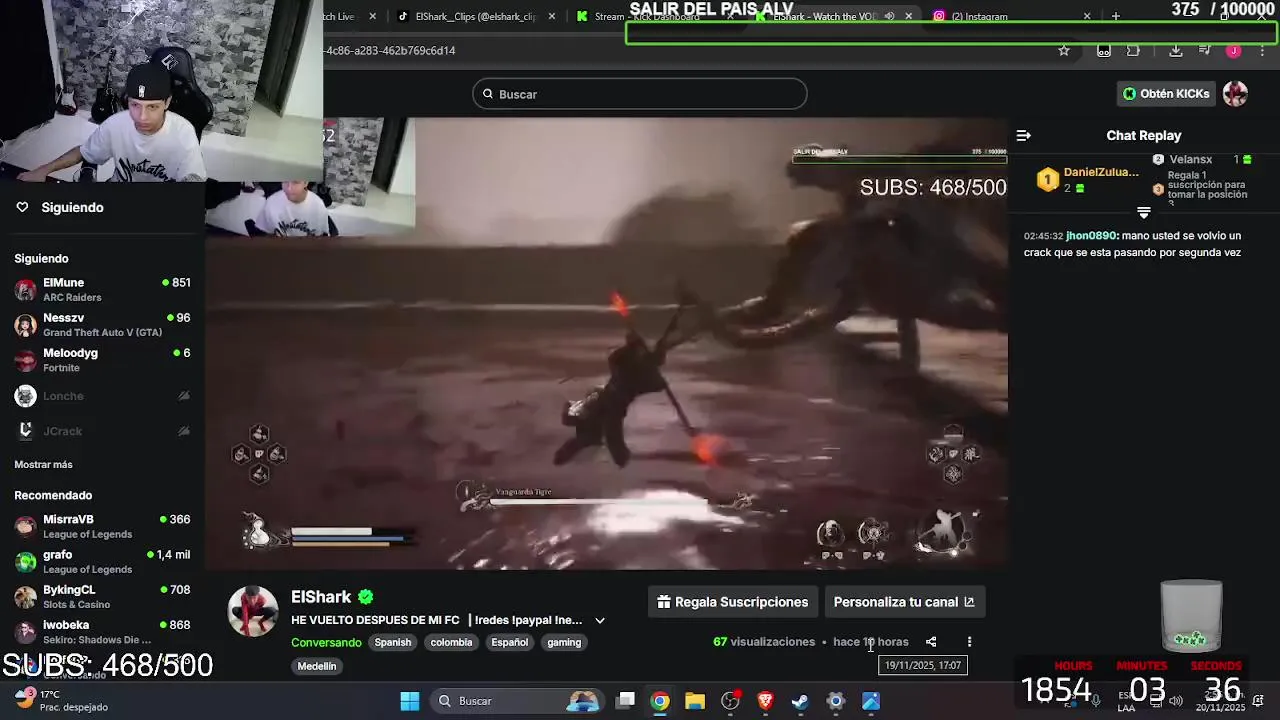Share the VOD with the share icon

point(931,642)
